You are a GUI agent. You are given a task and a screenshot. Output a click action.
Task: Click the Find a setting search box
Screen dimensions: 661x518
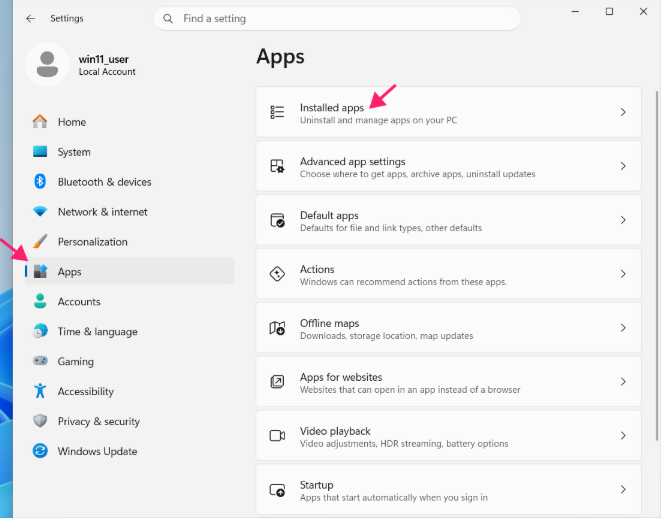336,19
